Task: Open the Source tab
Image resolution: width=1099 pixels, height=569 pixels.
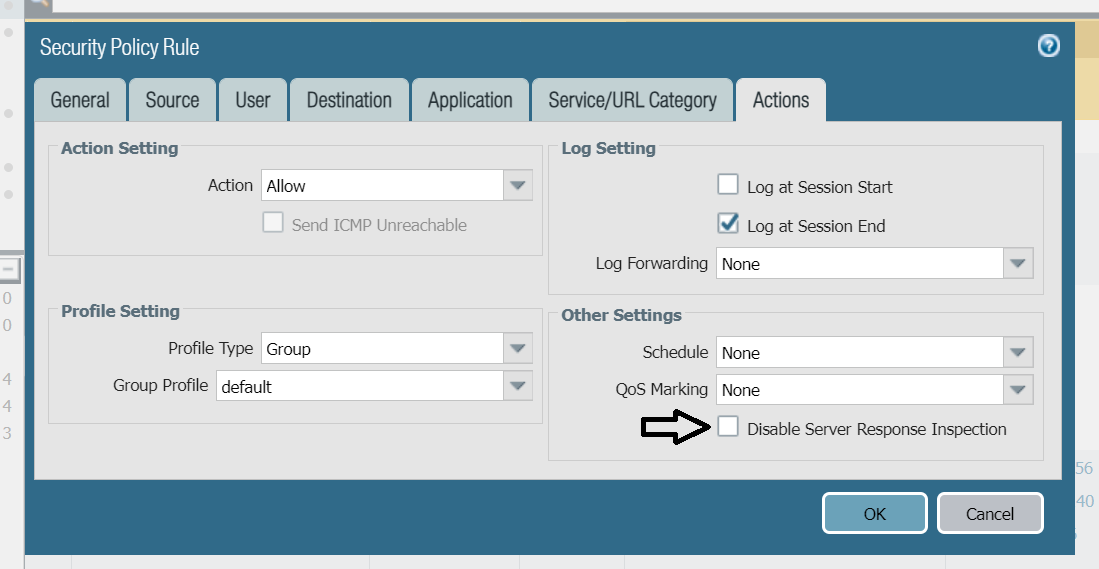Action: 172,100
